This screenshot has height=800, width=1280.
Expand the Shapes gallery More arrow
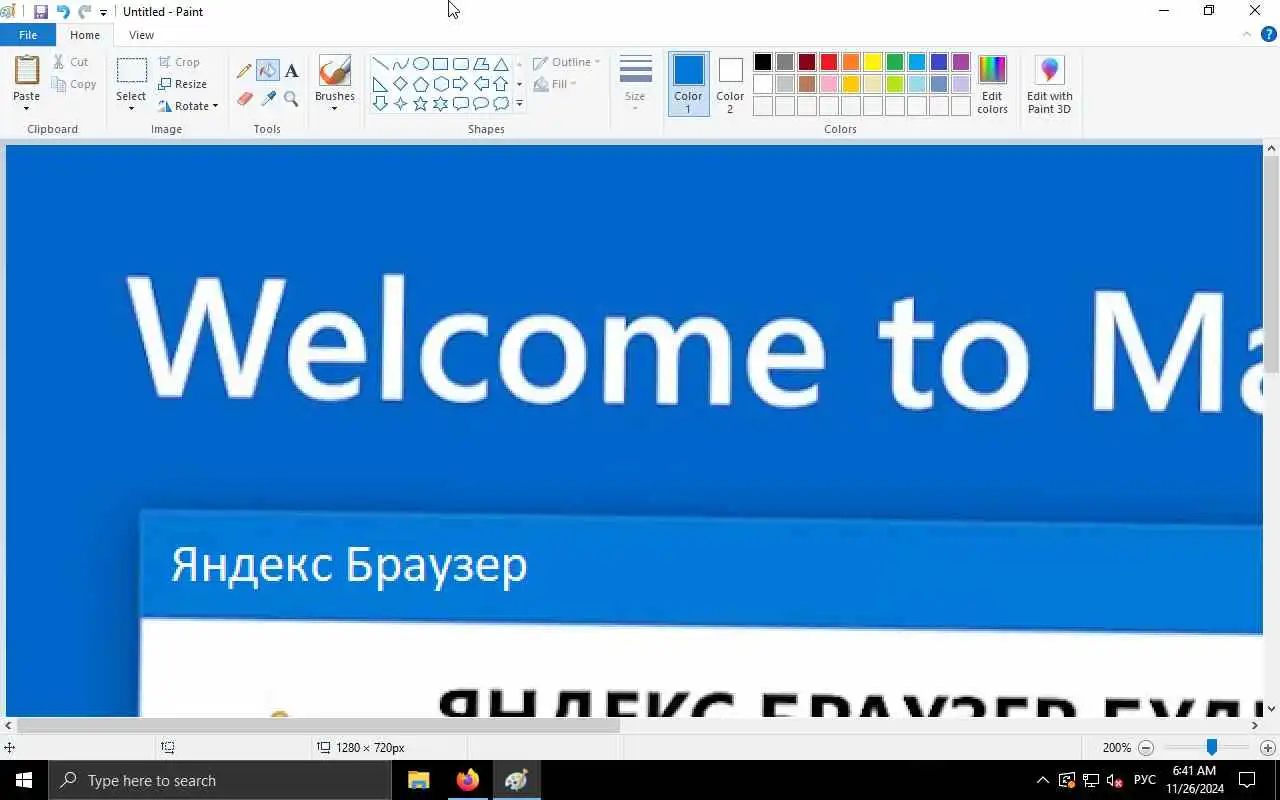(x=519, y=104)
